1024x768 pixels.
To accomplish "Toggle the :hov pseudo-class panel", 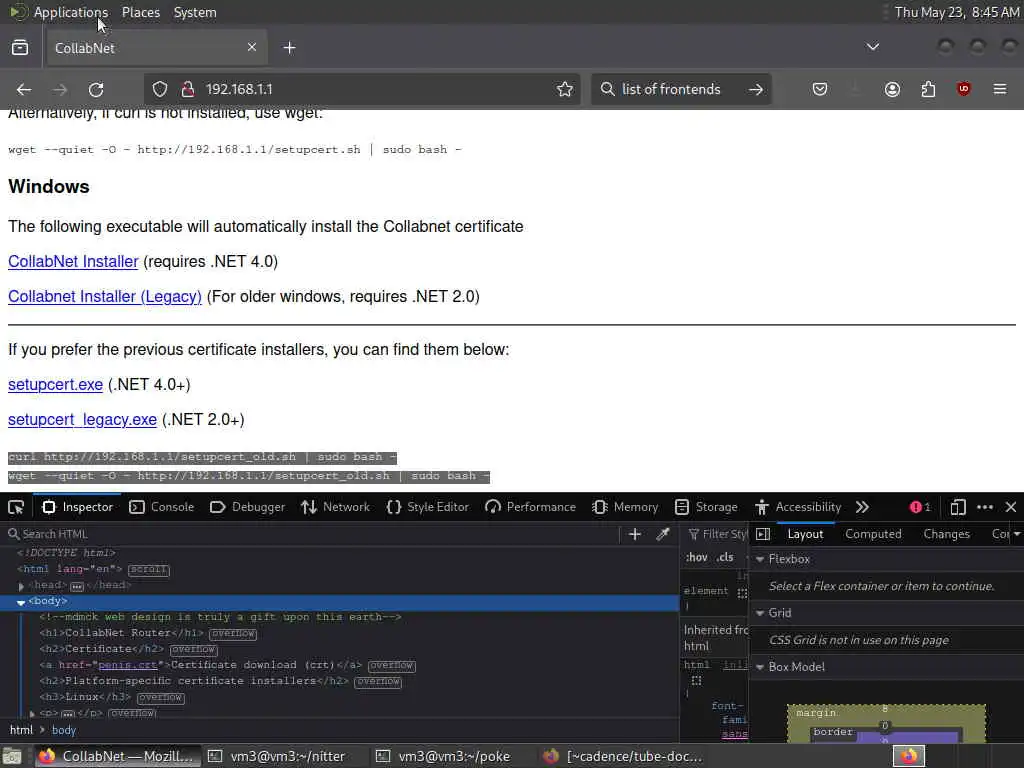I will click(697, 558).
